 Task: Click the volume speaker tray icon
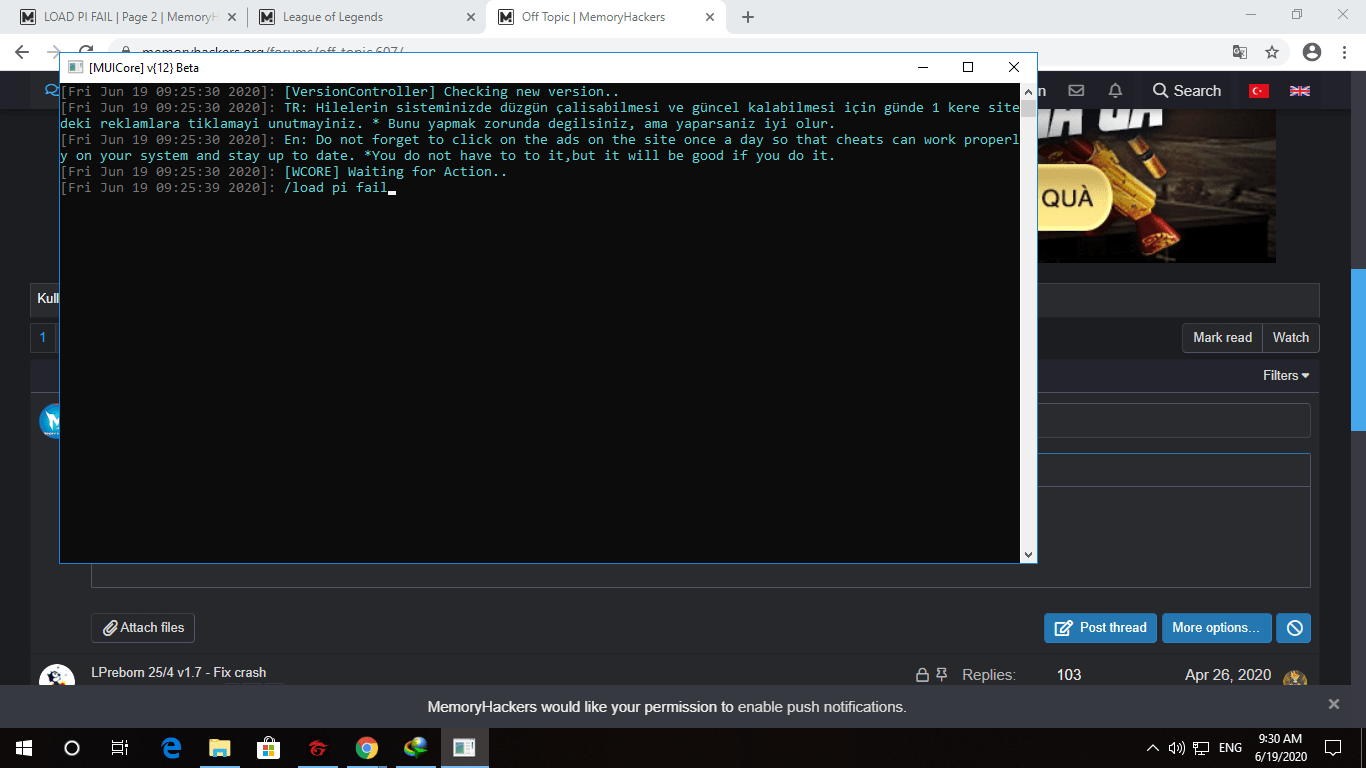click(1176, 748)
